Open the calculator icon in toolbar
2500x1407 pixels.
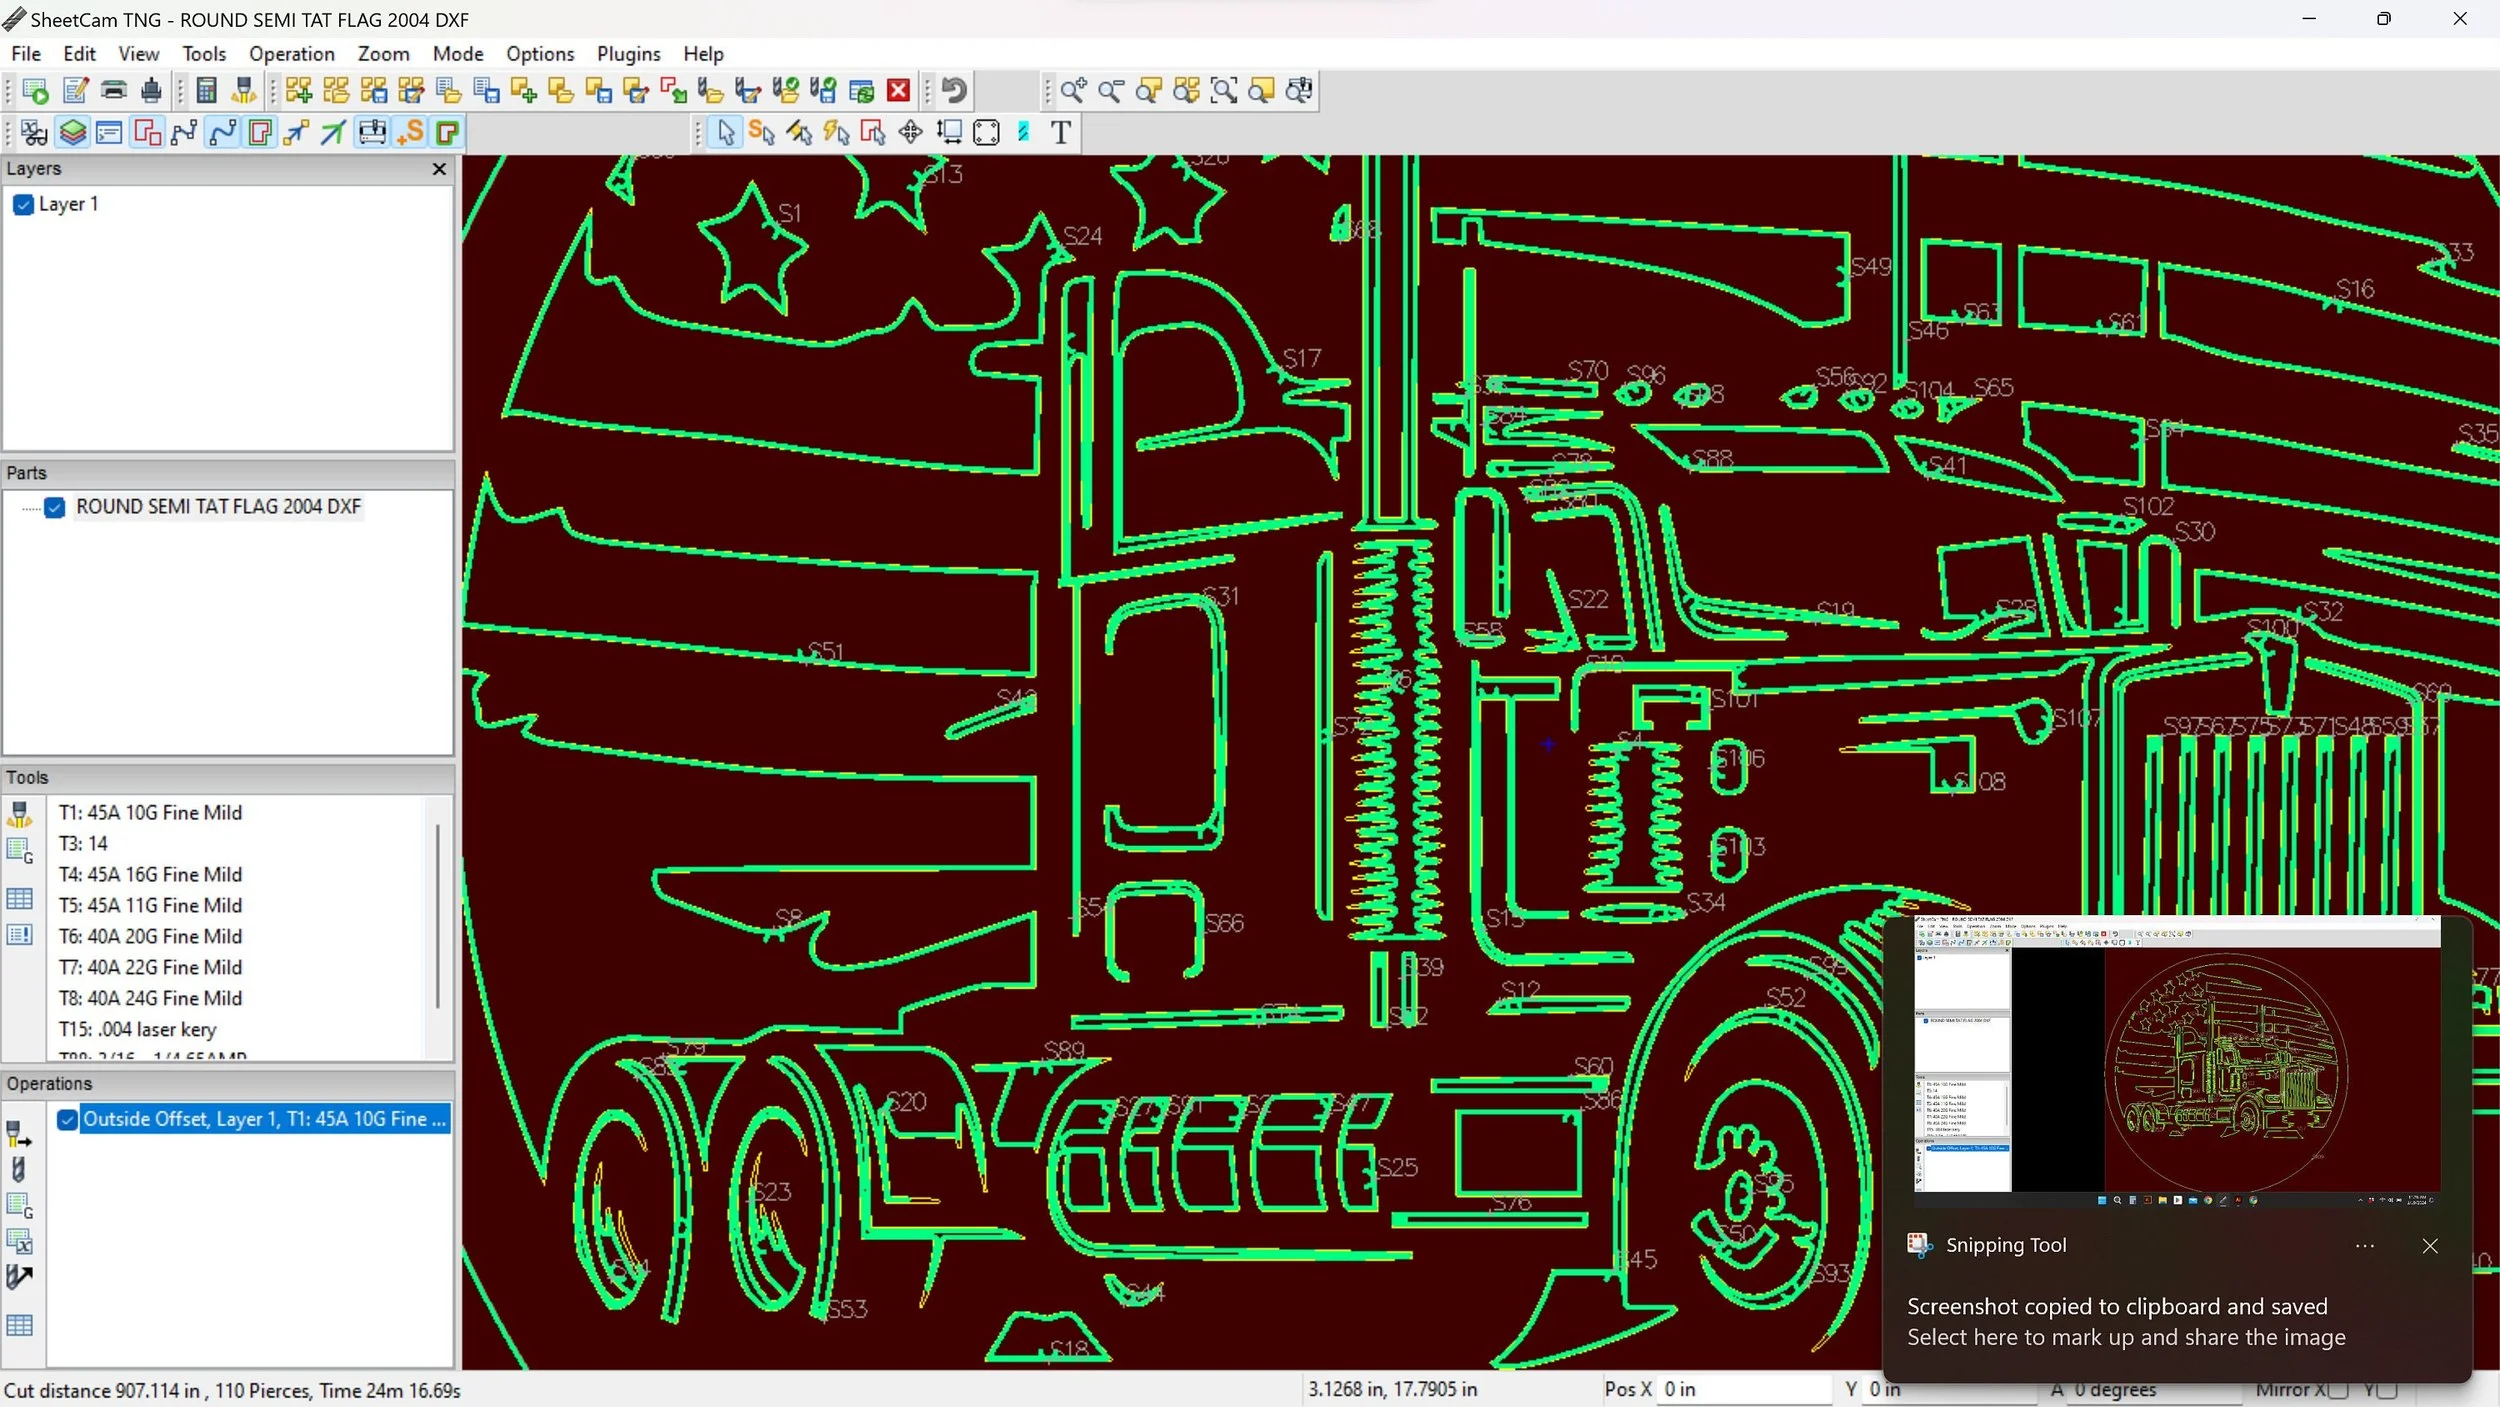coord(206,91)
